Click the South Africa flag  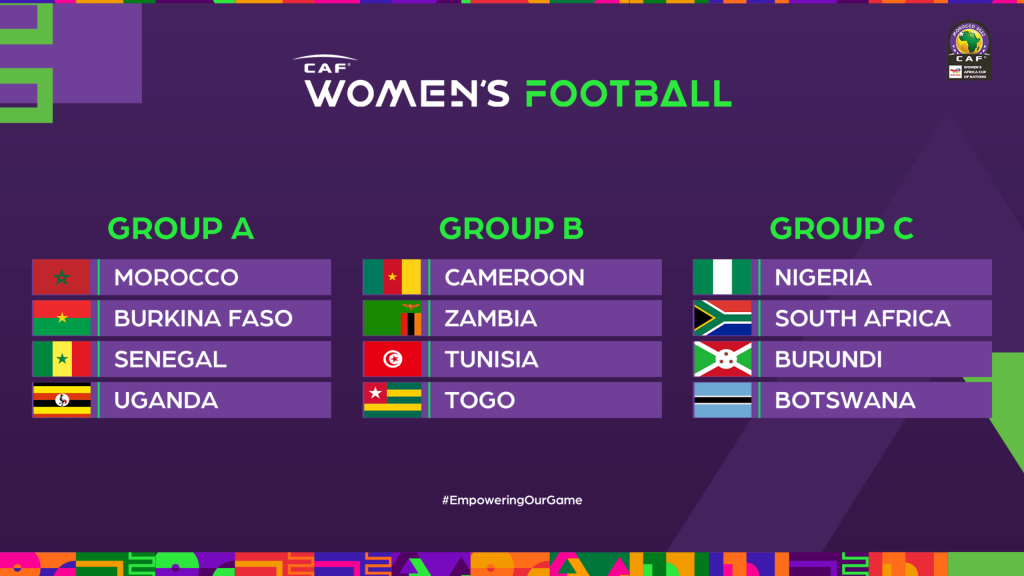tap(722, 318)
